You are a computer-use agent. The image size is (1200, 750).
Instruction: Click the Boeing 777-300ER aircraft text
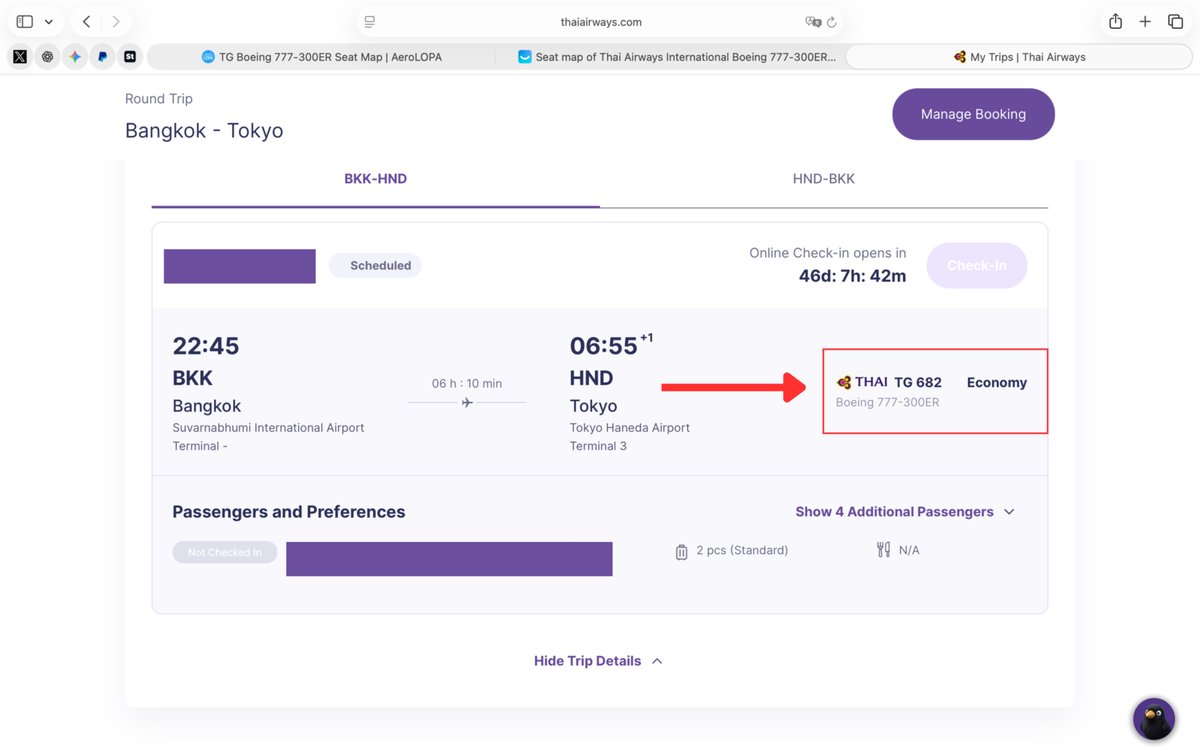887,403
